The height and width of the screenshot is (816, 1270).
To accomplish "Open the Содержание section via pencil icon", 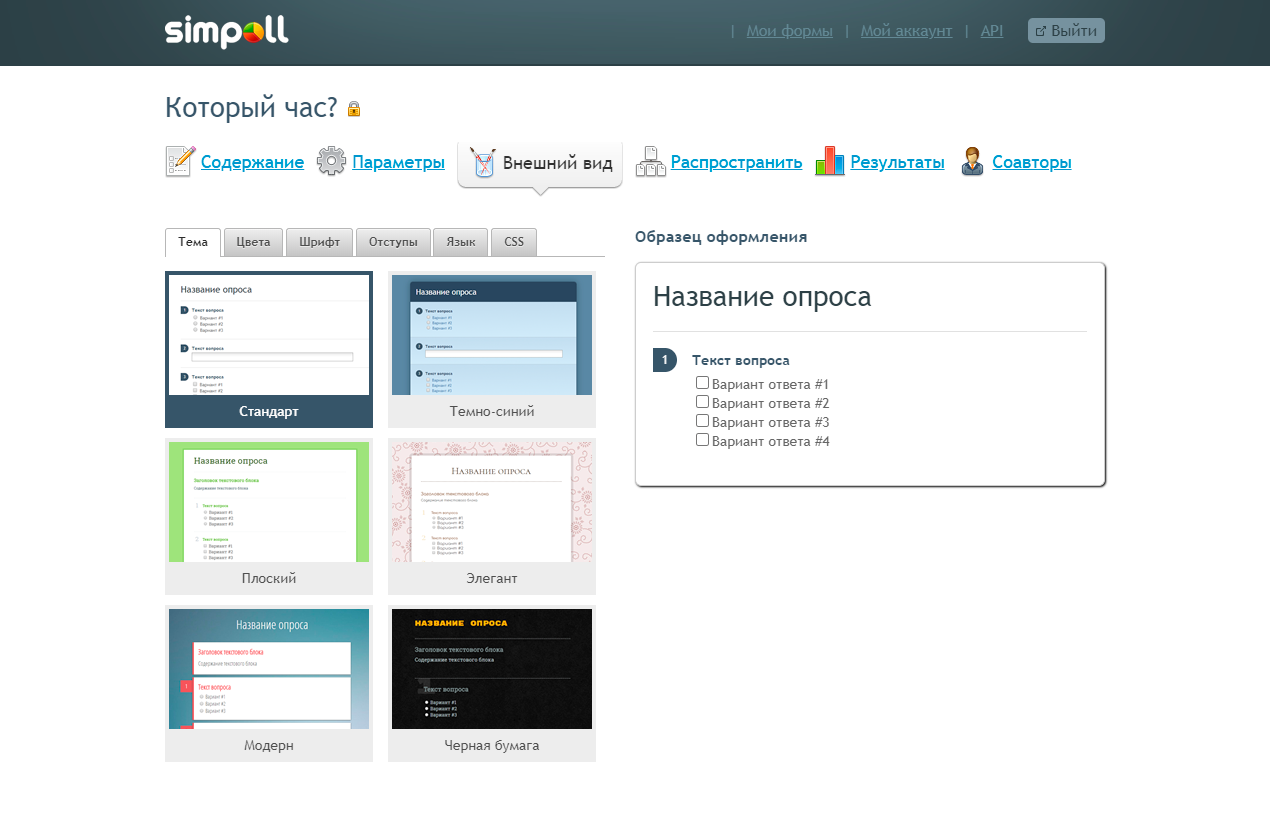I will coord(180,161).
